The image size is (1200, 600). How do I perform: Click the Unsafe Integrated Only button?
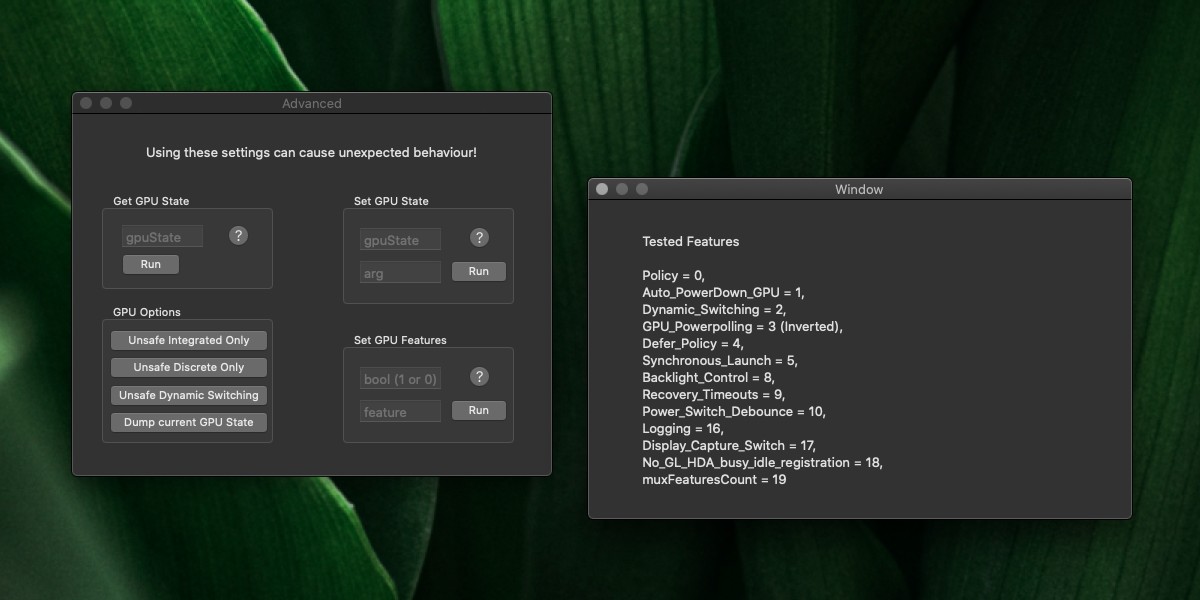click(189, 341)
